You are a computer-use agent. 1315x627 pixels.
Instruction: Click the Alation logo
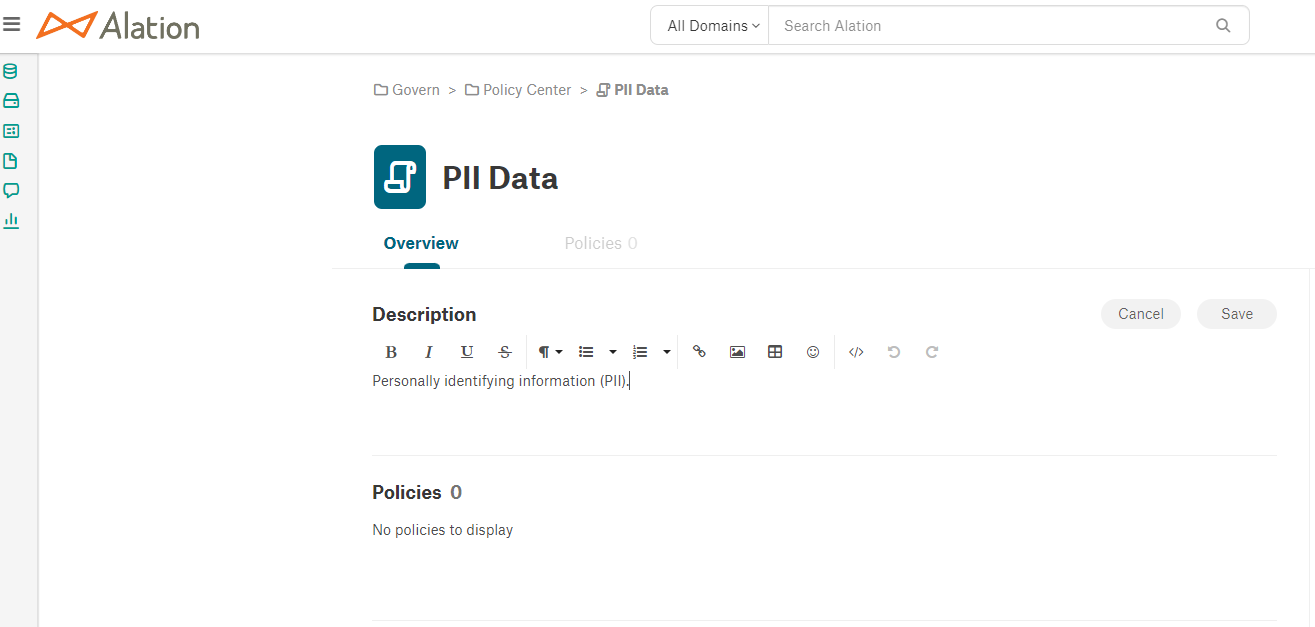pyautogui.click(x=118, y=26)
